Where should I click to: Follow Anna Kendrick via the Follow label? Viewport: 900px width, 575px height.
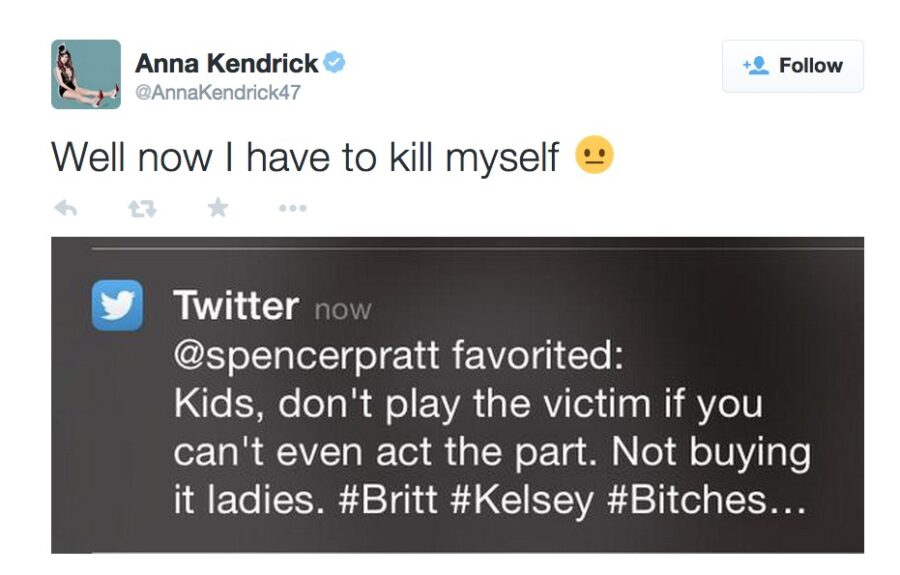810,66
